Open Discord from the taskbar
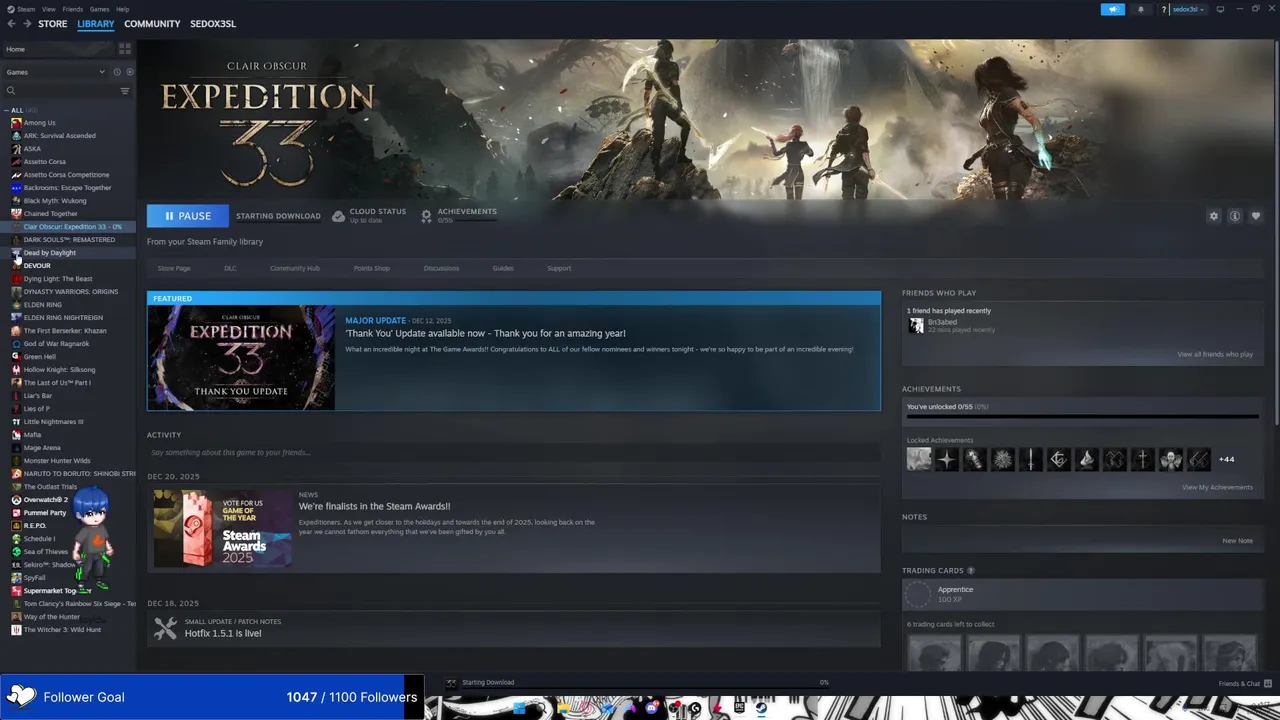This screenshot has height=720, width=1280. [652, 708]
